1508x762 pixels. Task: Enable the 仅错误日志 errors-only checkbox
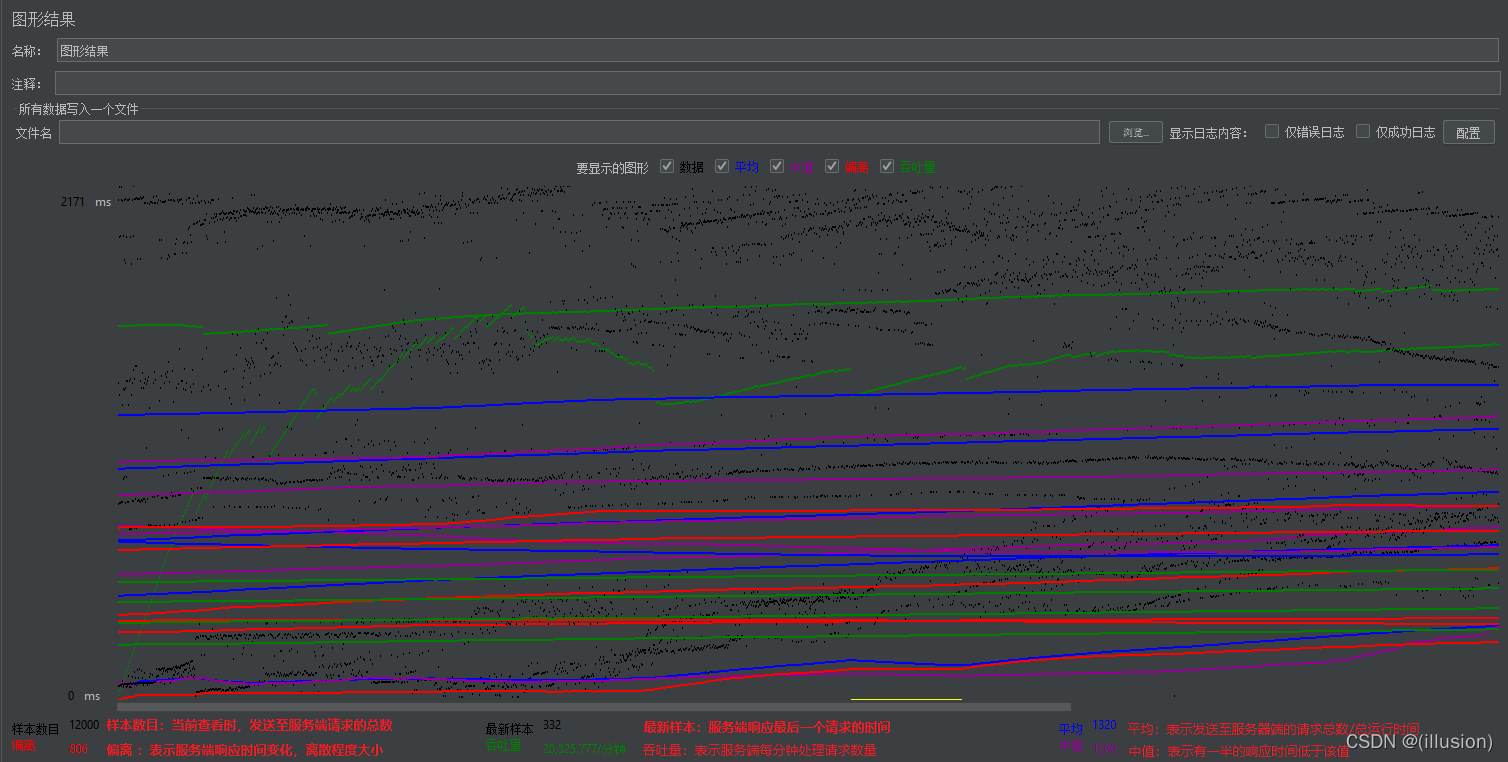coord(1272,131)
